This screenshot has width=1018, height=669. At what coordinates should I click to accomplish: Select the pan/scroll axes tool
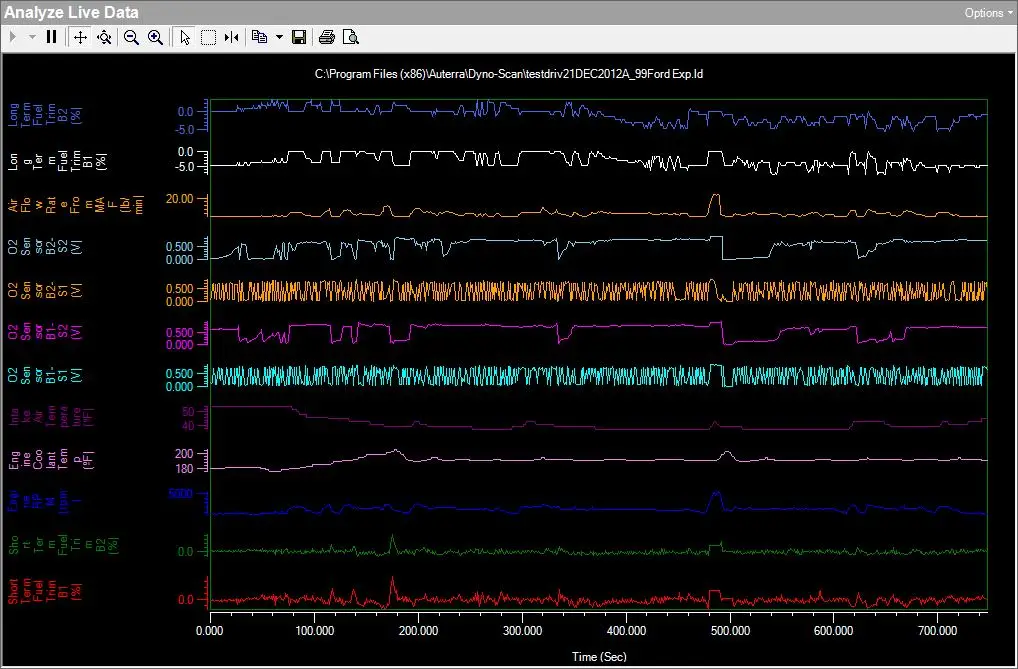coord(80,38)
